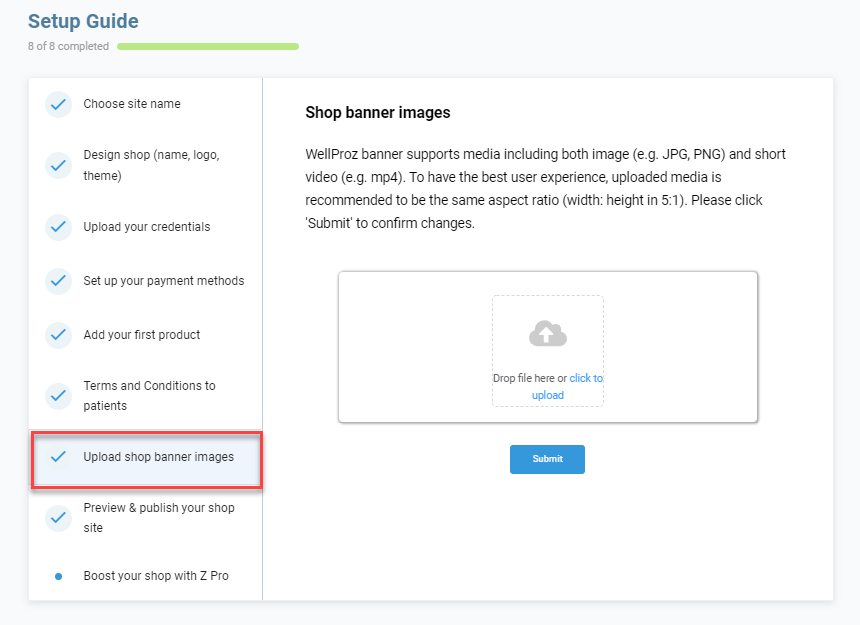Select Boost your shop with Z Pro
The image size is (860, 625).
click(156, 576)
